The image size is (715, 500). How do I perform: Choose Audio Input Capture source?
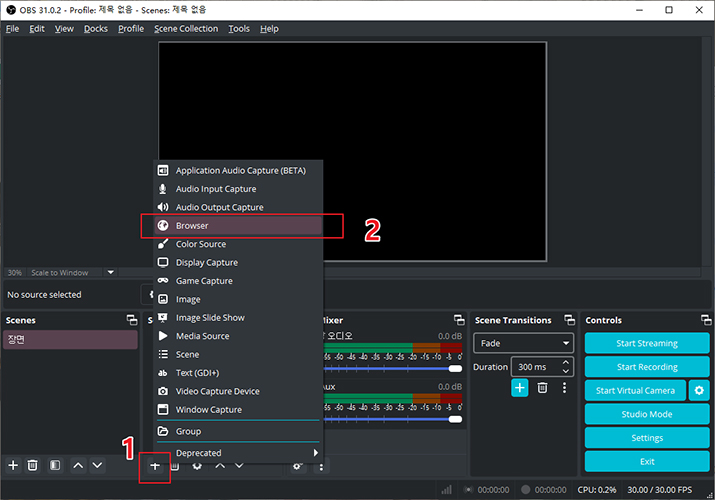[238, 189]
